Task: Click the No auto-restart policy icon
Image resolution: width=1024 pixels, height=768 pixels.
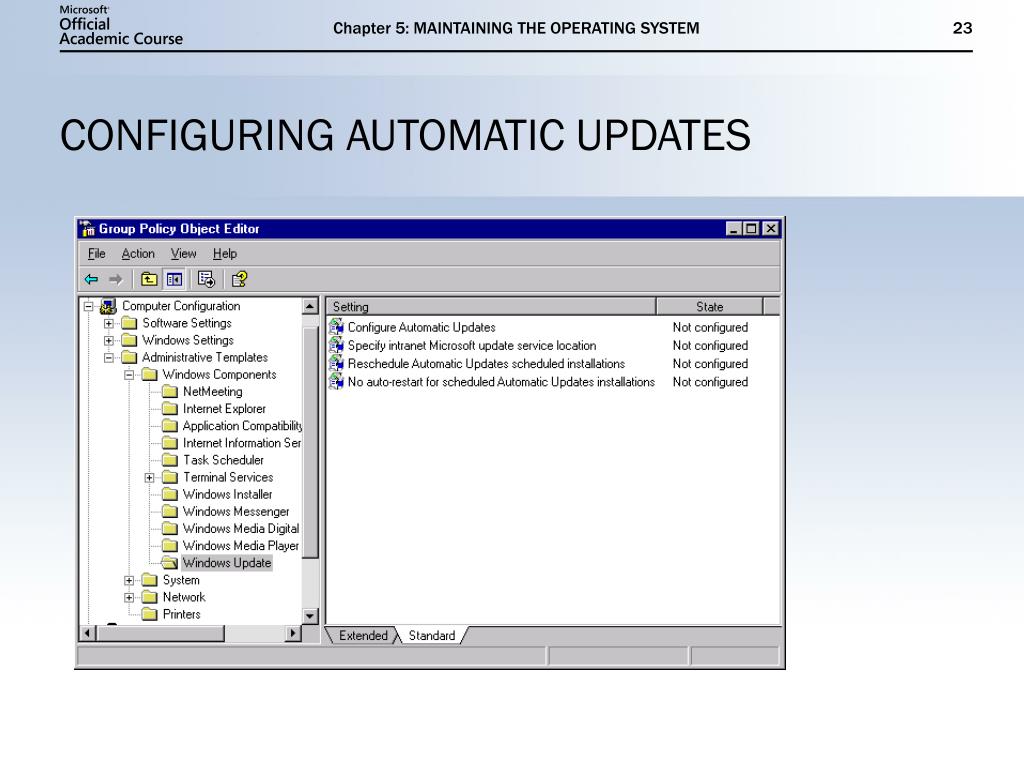Action: click(336, 381)
